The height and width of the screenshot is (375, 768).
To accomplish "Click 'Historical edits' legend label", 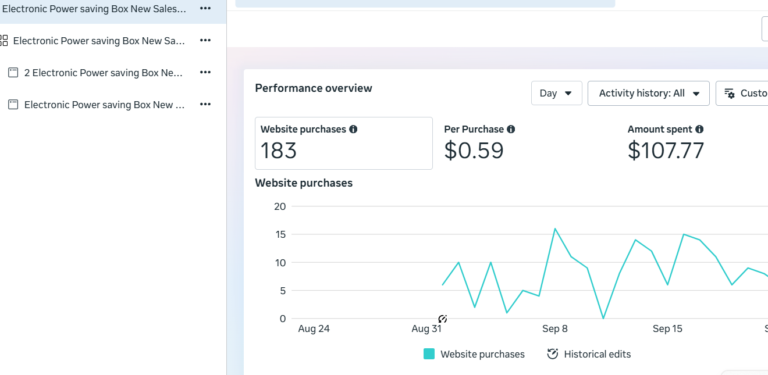I will pos(598,354).
